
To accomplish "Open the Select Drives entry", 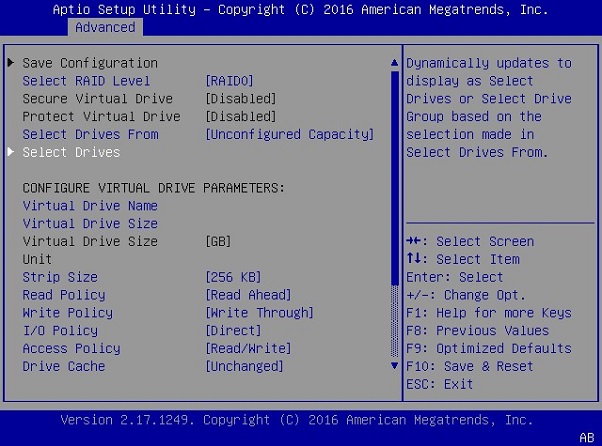I will coord(71,153).
